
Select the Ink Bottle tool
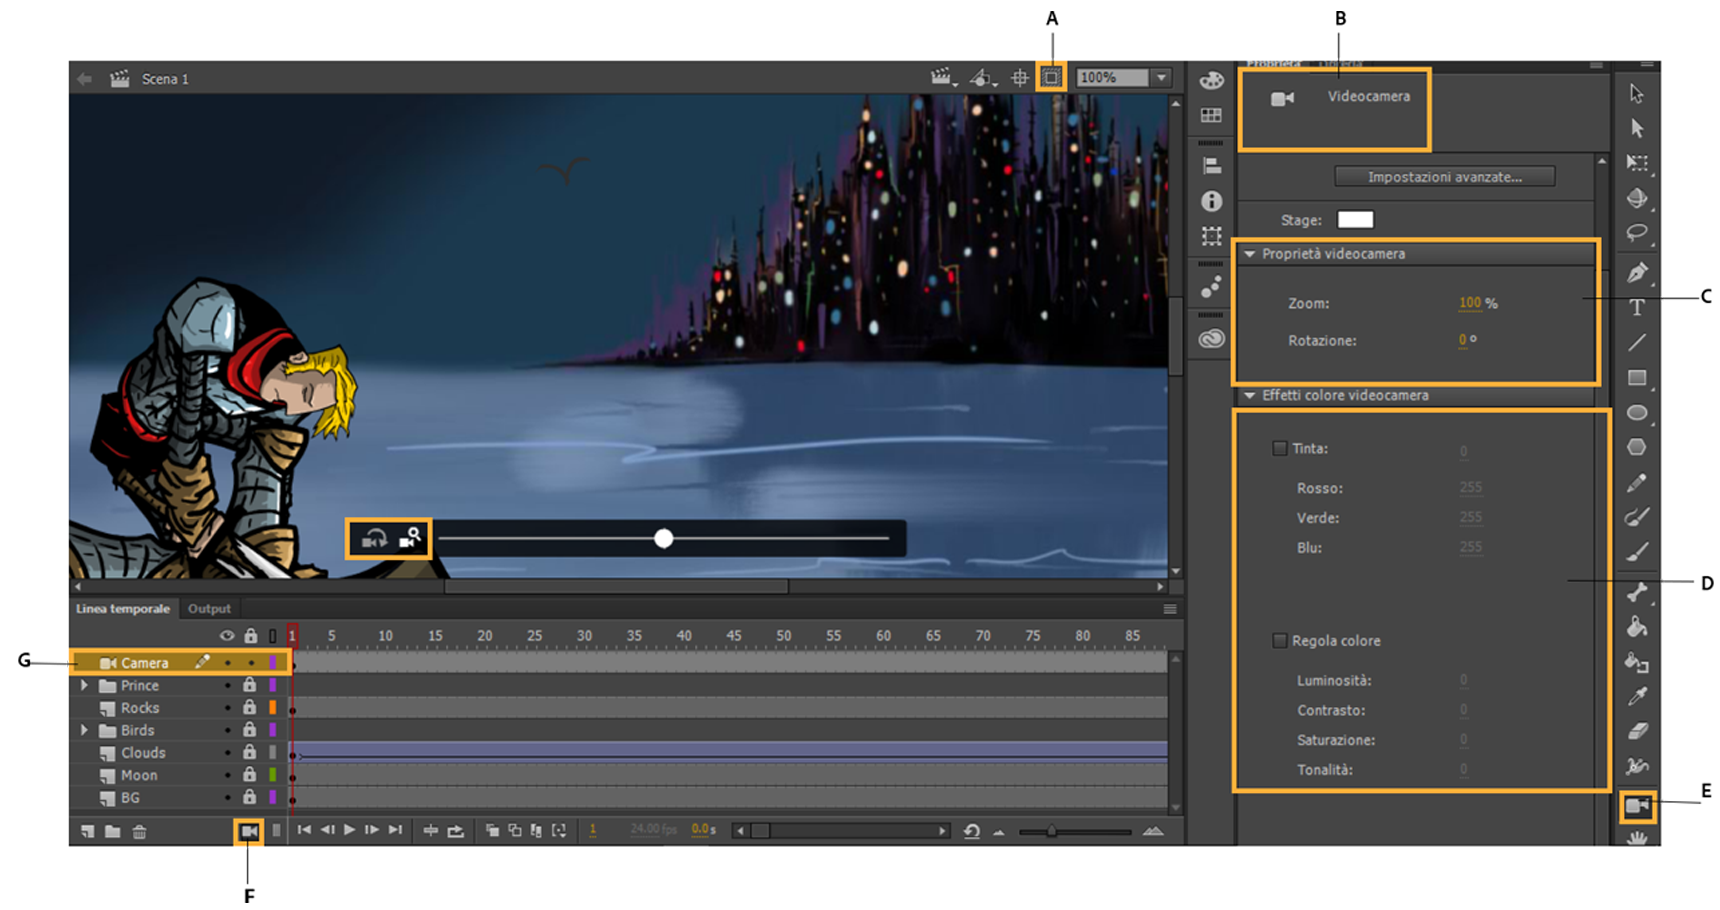point(1637,662)
